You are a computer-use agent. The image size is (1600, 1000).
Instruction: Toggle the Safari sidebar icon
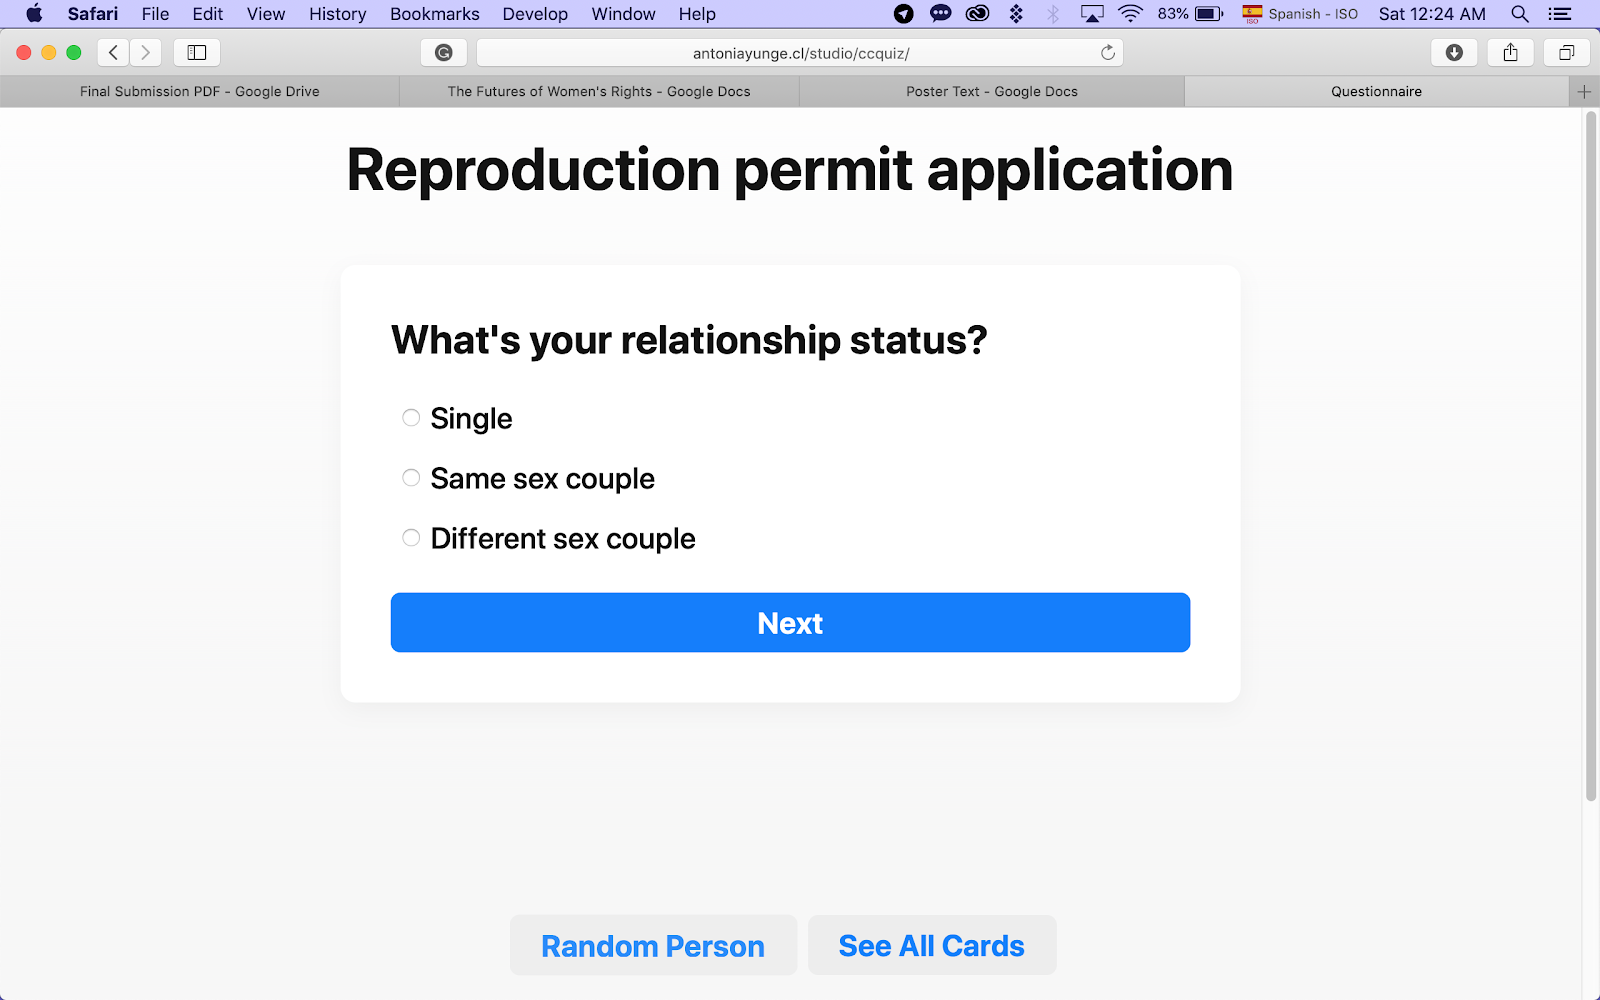pyautogui.click(x=197, y=53)
